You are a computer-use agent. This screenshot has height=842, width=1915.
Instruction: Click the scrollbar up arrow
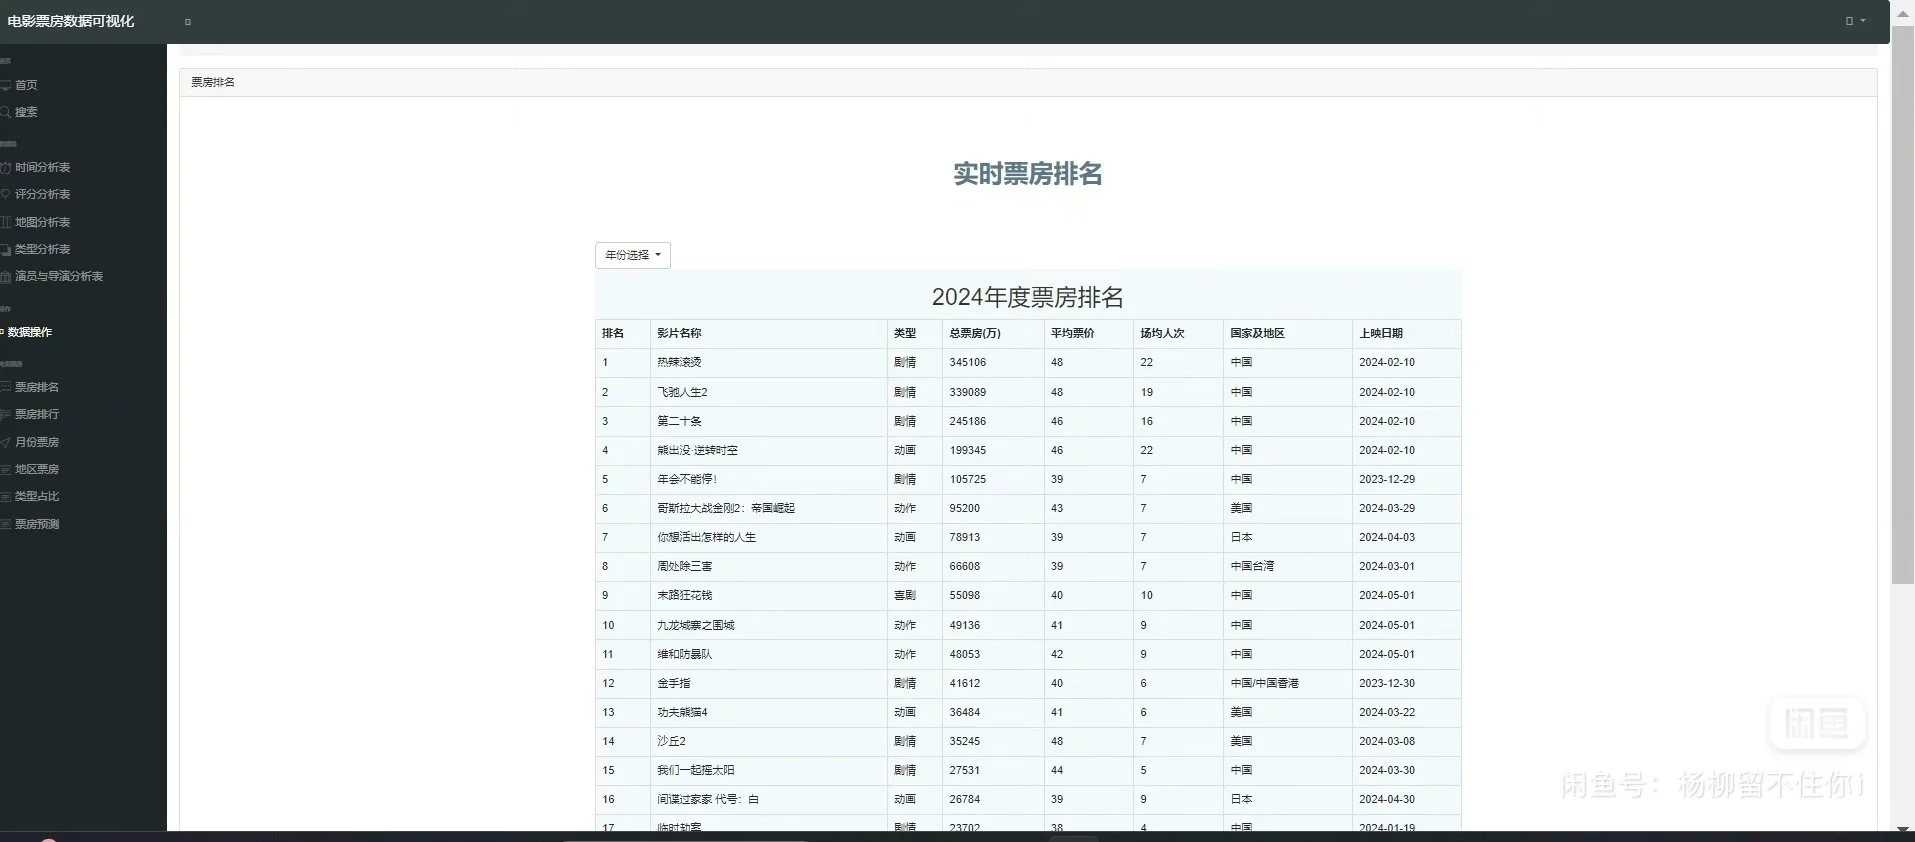tap(1903, 12)
